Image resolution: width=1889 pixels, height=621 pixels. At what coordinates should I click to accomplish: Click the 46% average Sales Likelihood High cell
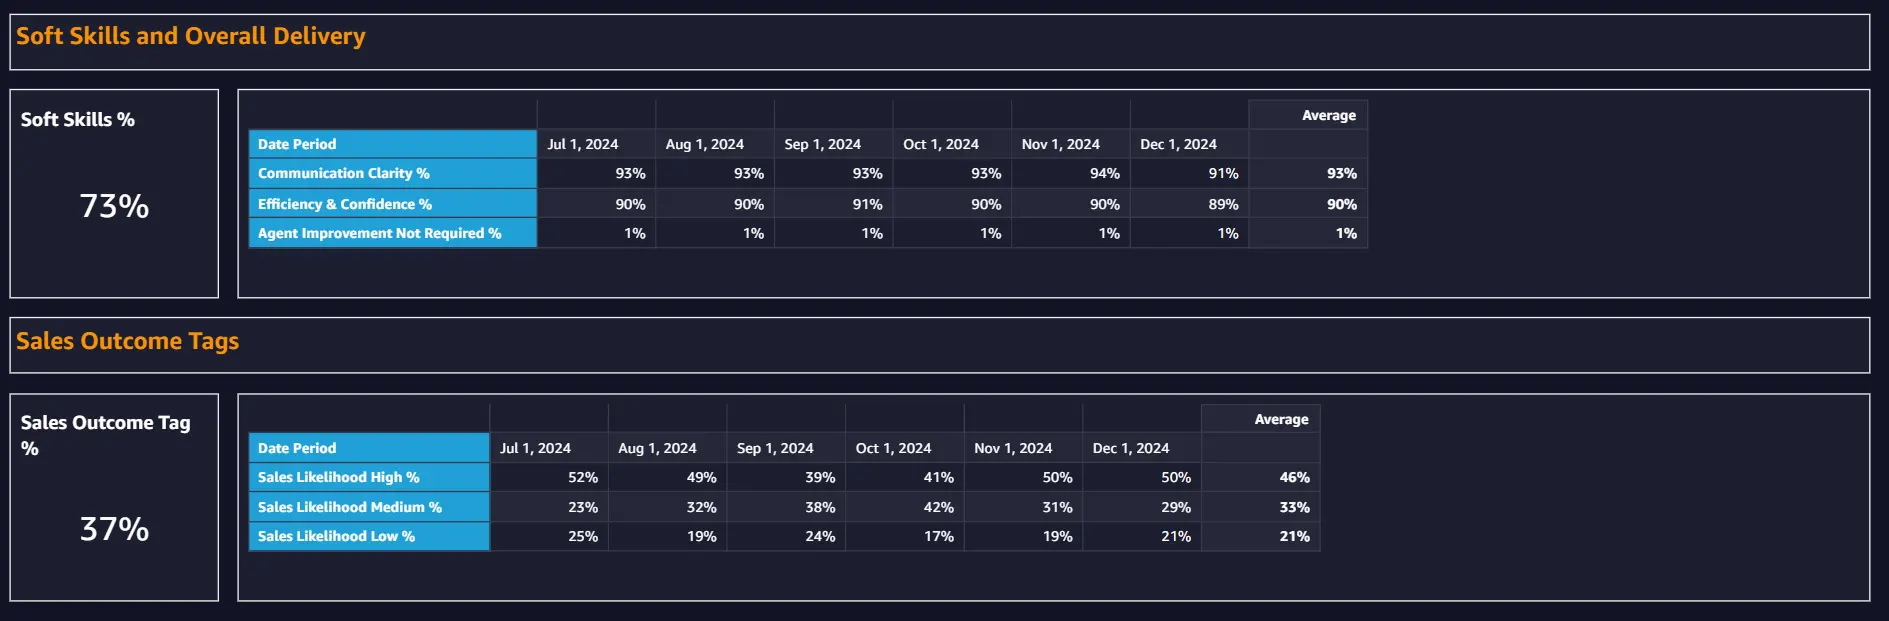1294,477
